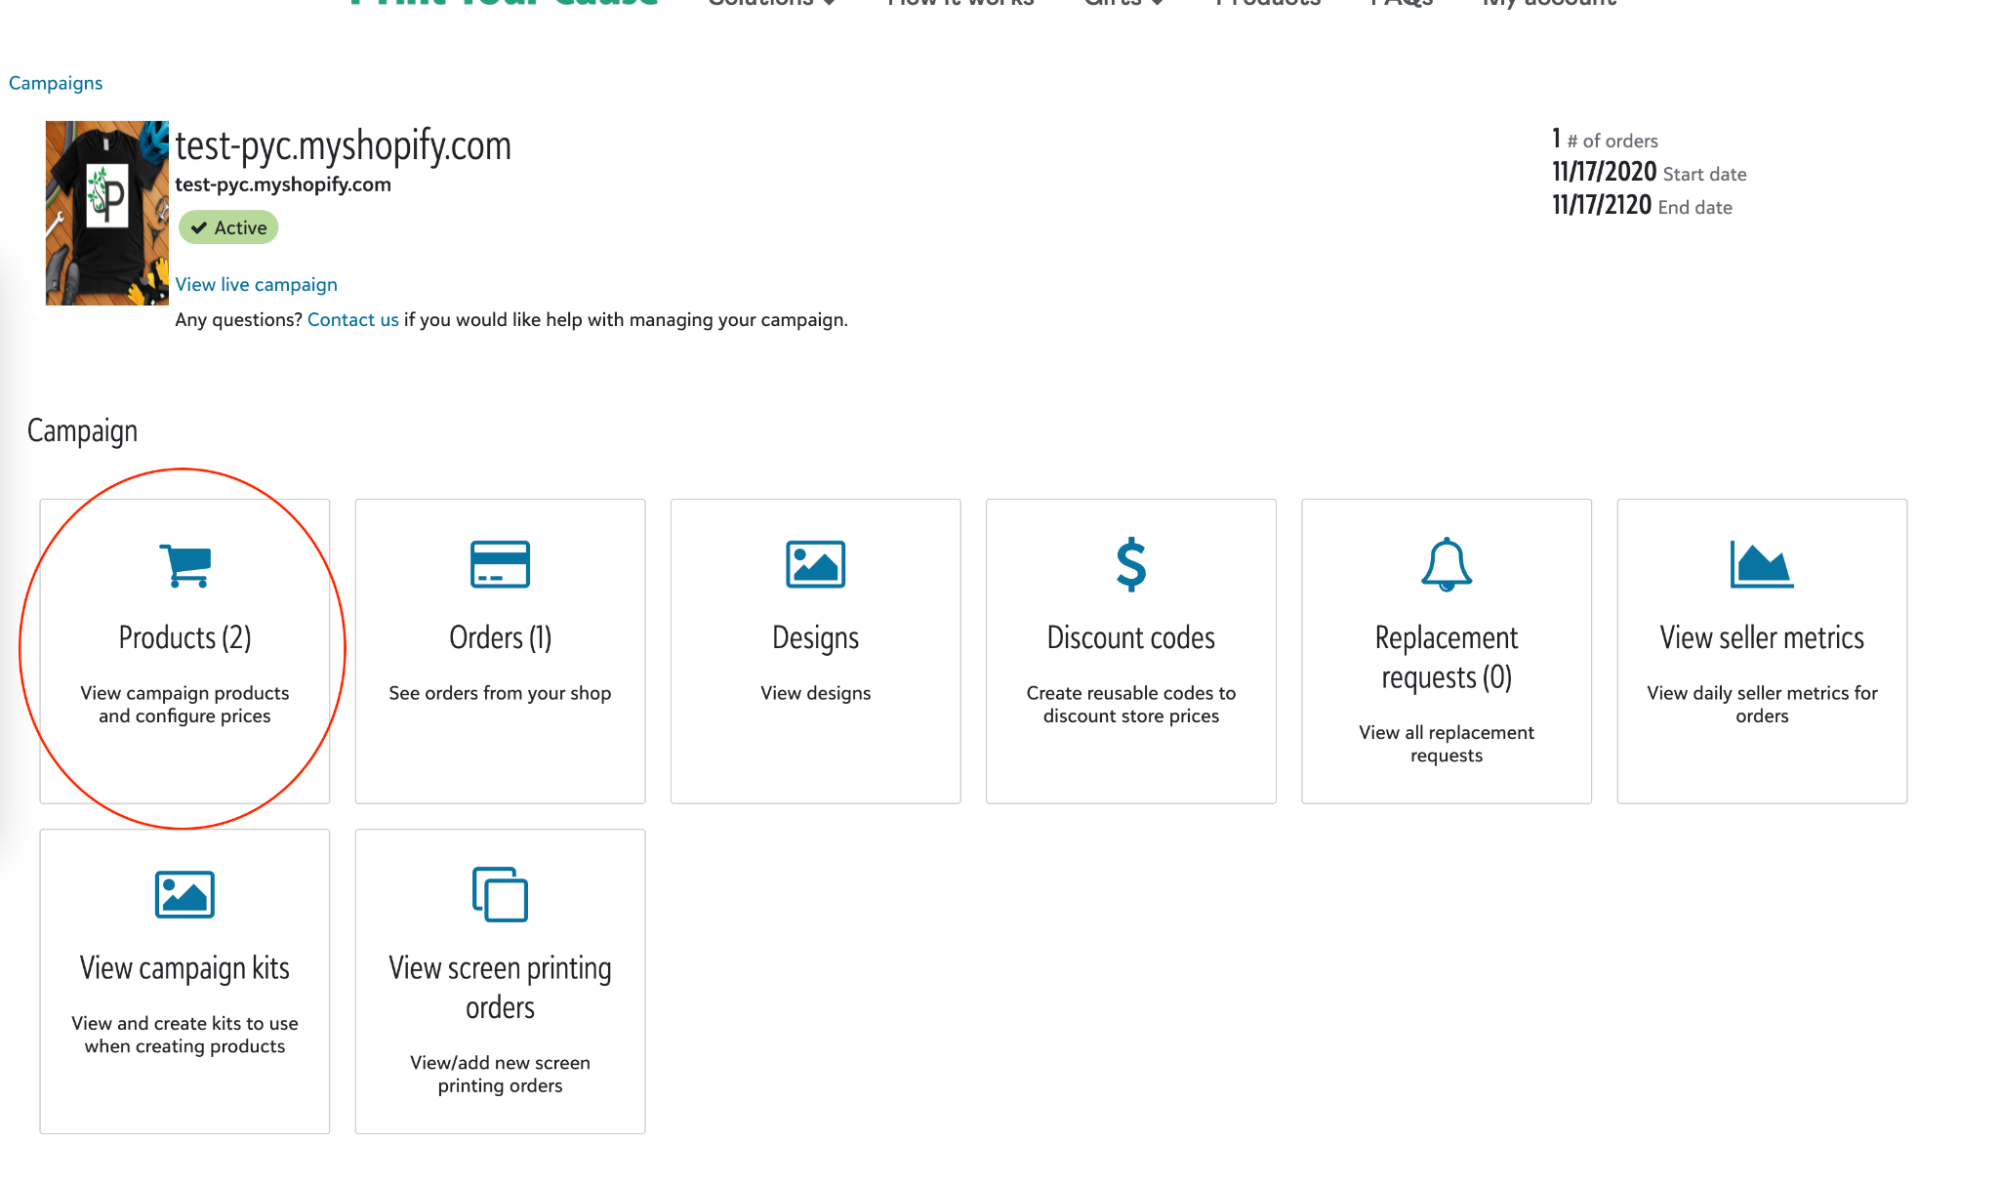This screenshot has width=1999, height=1180.
Task: Select the View seller metrics heading
Action: (1761, 638)
